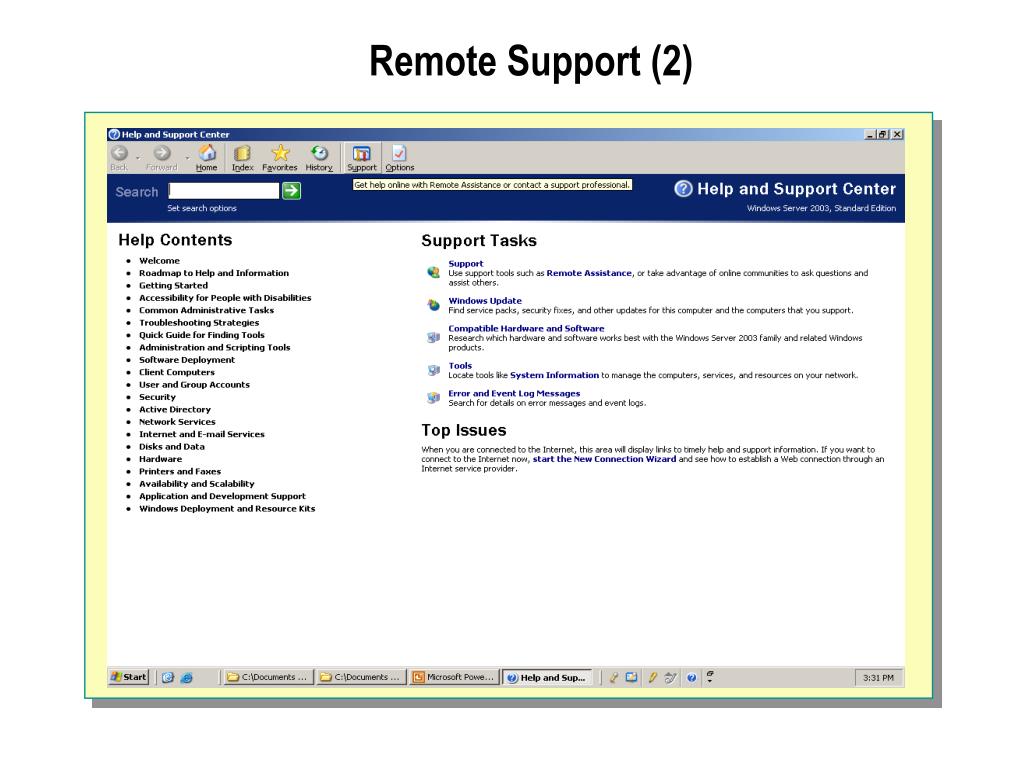Open the Hardware help topic
Viewport: 1024px width, 768px height.
[161, 459]
